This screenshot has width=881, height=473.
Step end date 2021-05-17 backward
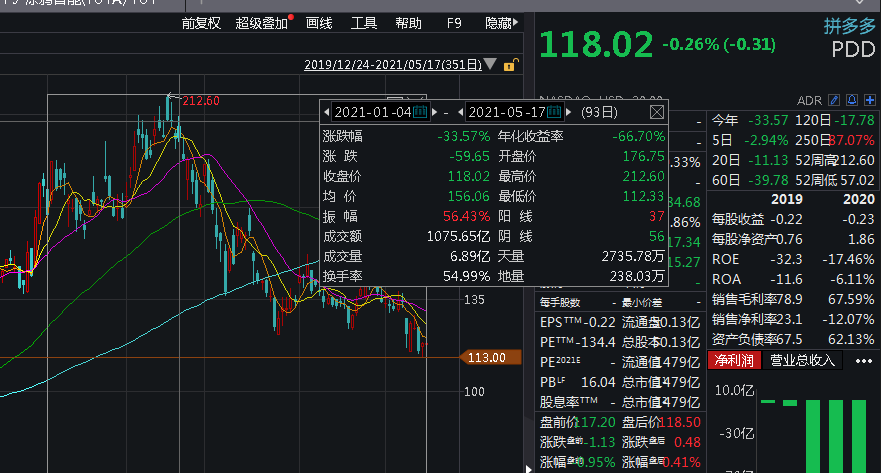coord(461,112)
